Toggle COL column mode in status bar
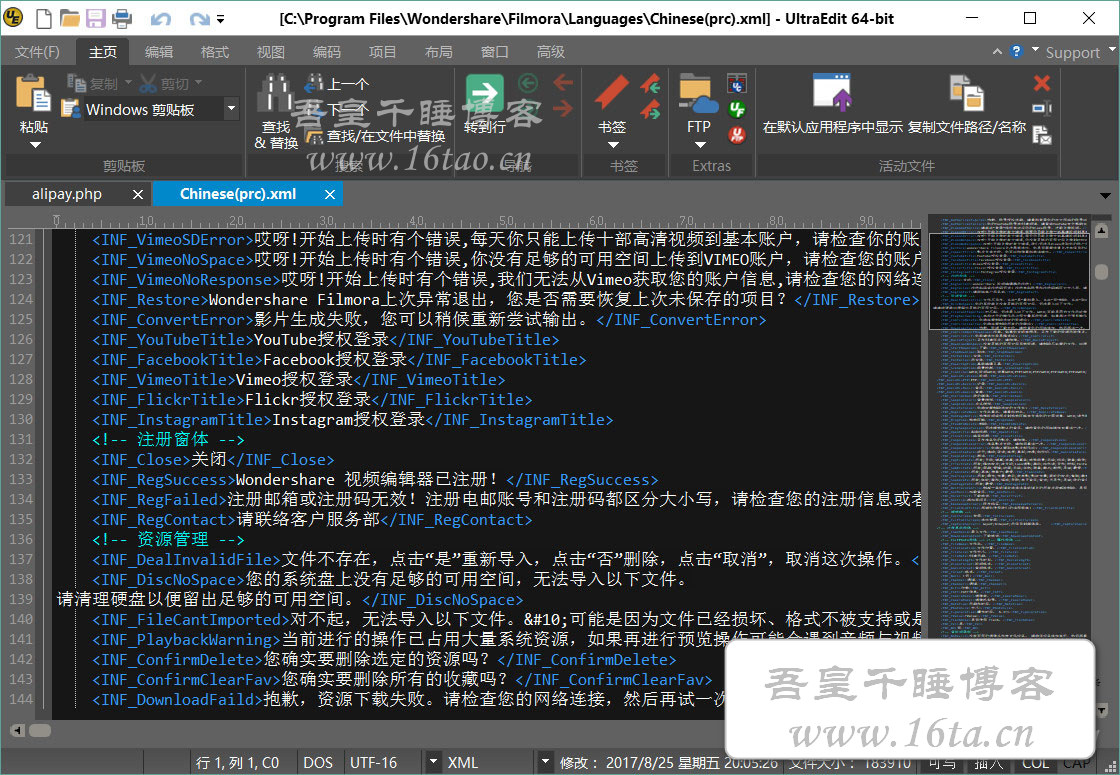The height and width of the screenshot is (775, 1120). pyautogui.click(x=1036, y=763)
